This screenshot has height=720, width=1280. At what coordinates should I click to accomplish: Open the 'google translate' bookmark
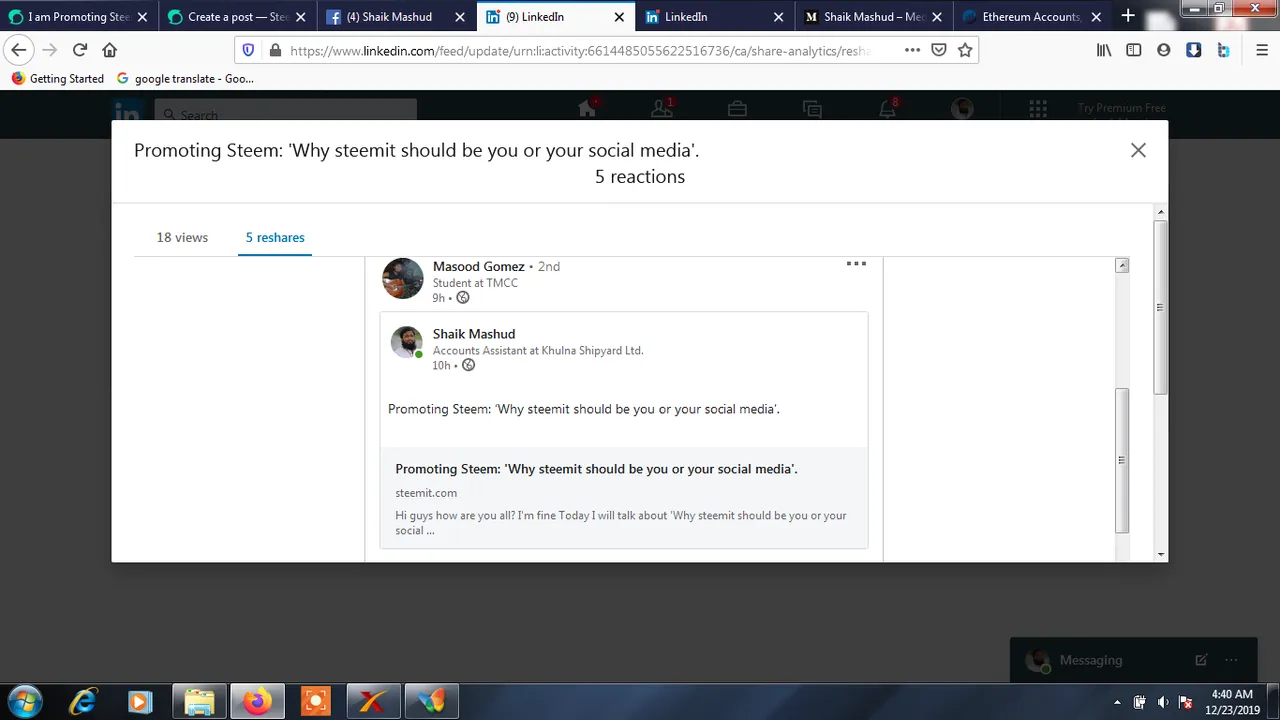point(185,78)
